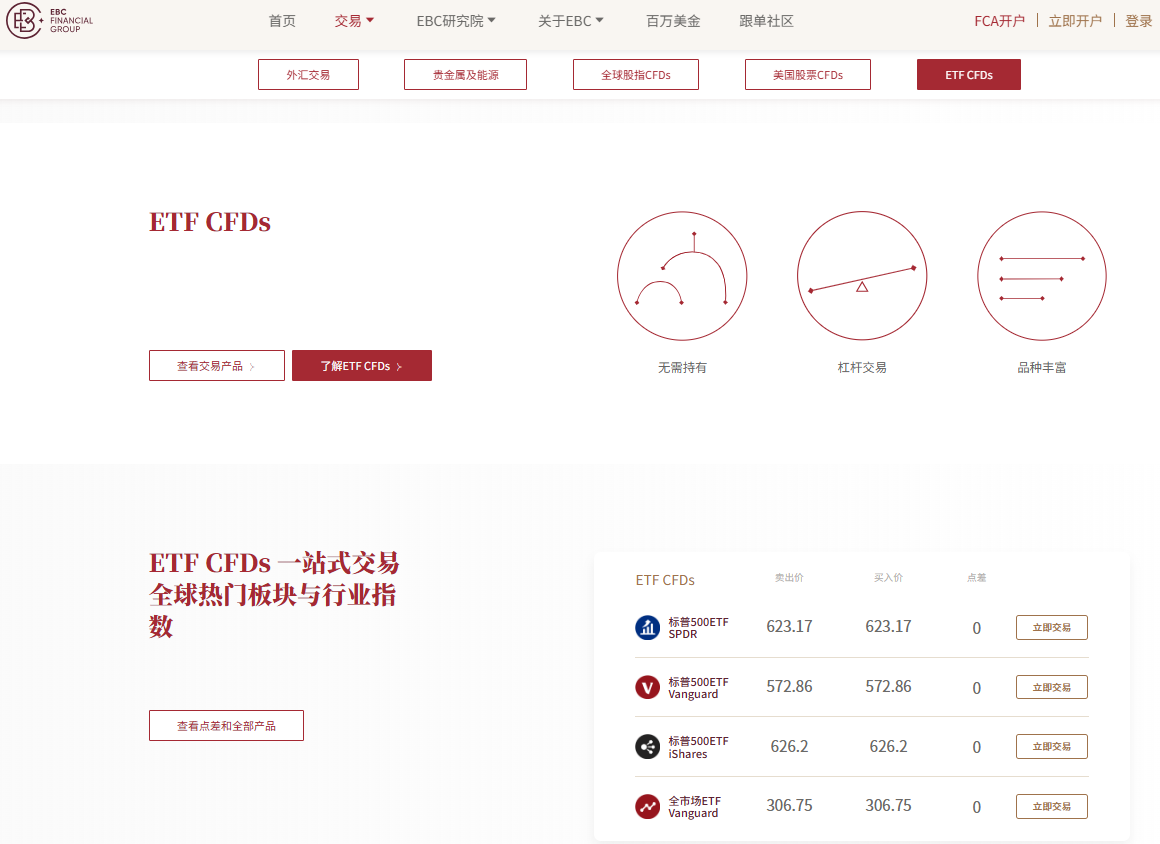Click the 572.86 buy price value

888,686
